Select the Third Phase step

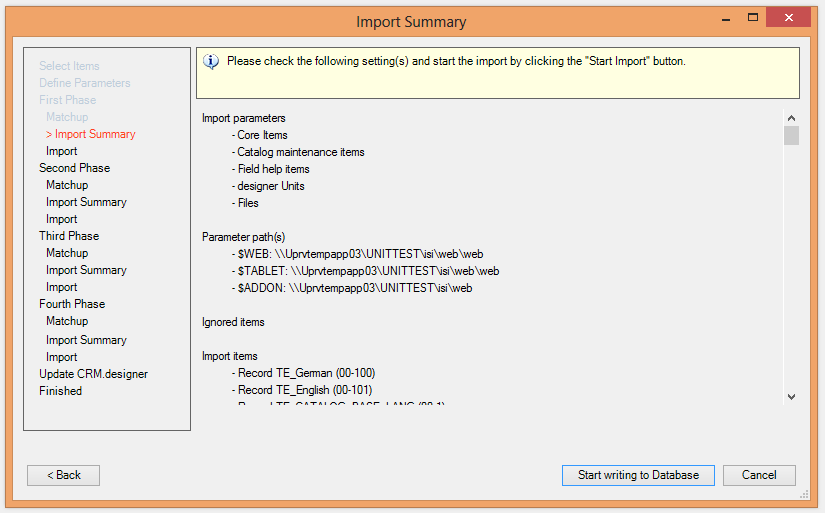pos(69,236)
